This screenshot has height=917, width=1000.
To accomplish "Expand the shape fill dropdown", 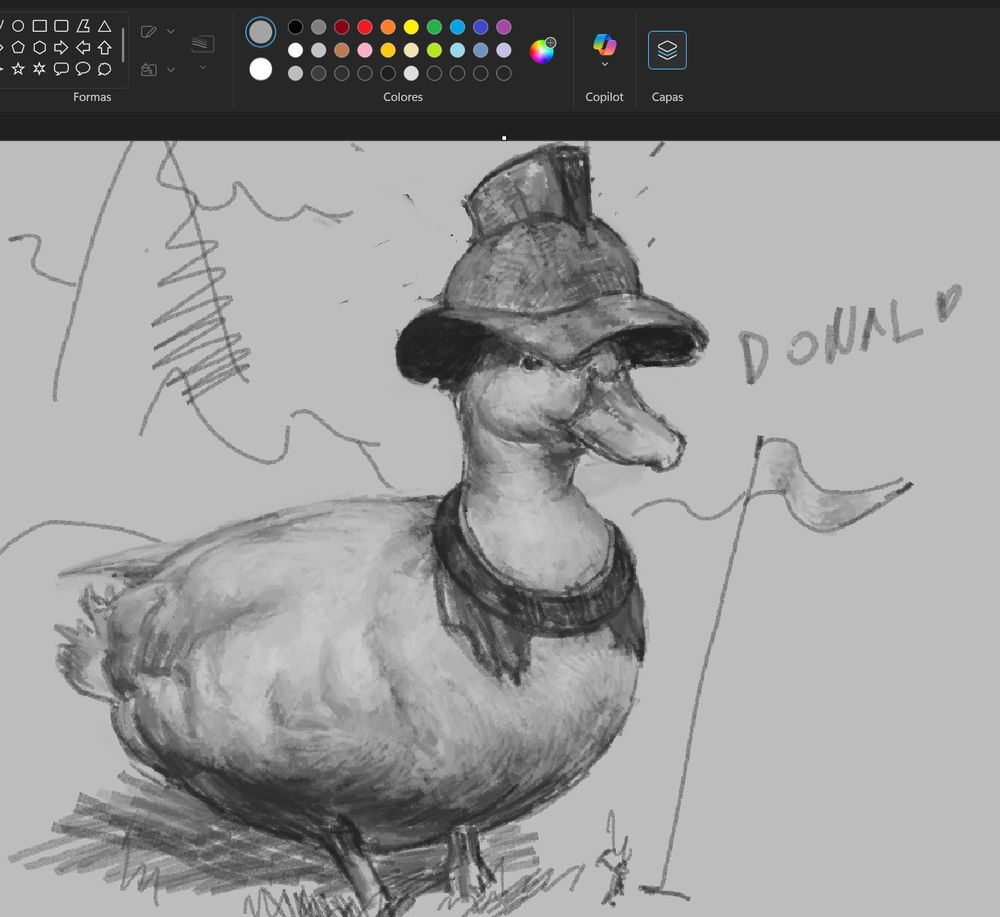I will tap(170, 70).
